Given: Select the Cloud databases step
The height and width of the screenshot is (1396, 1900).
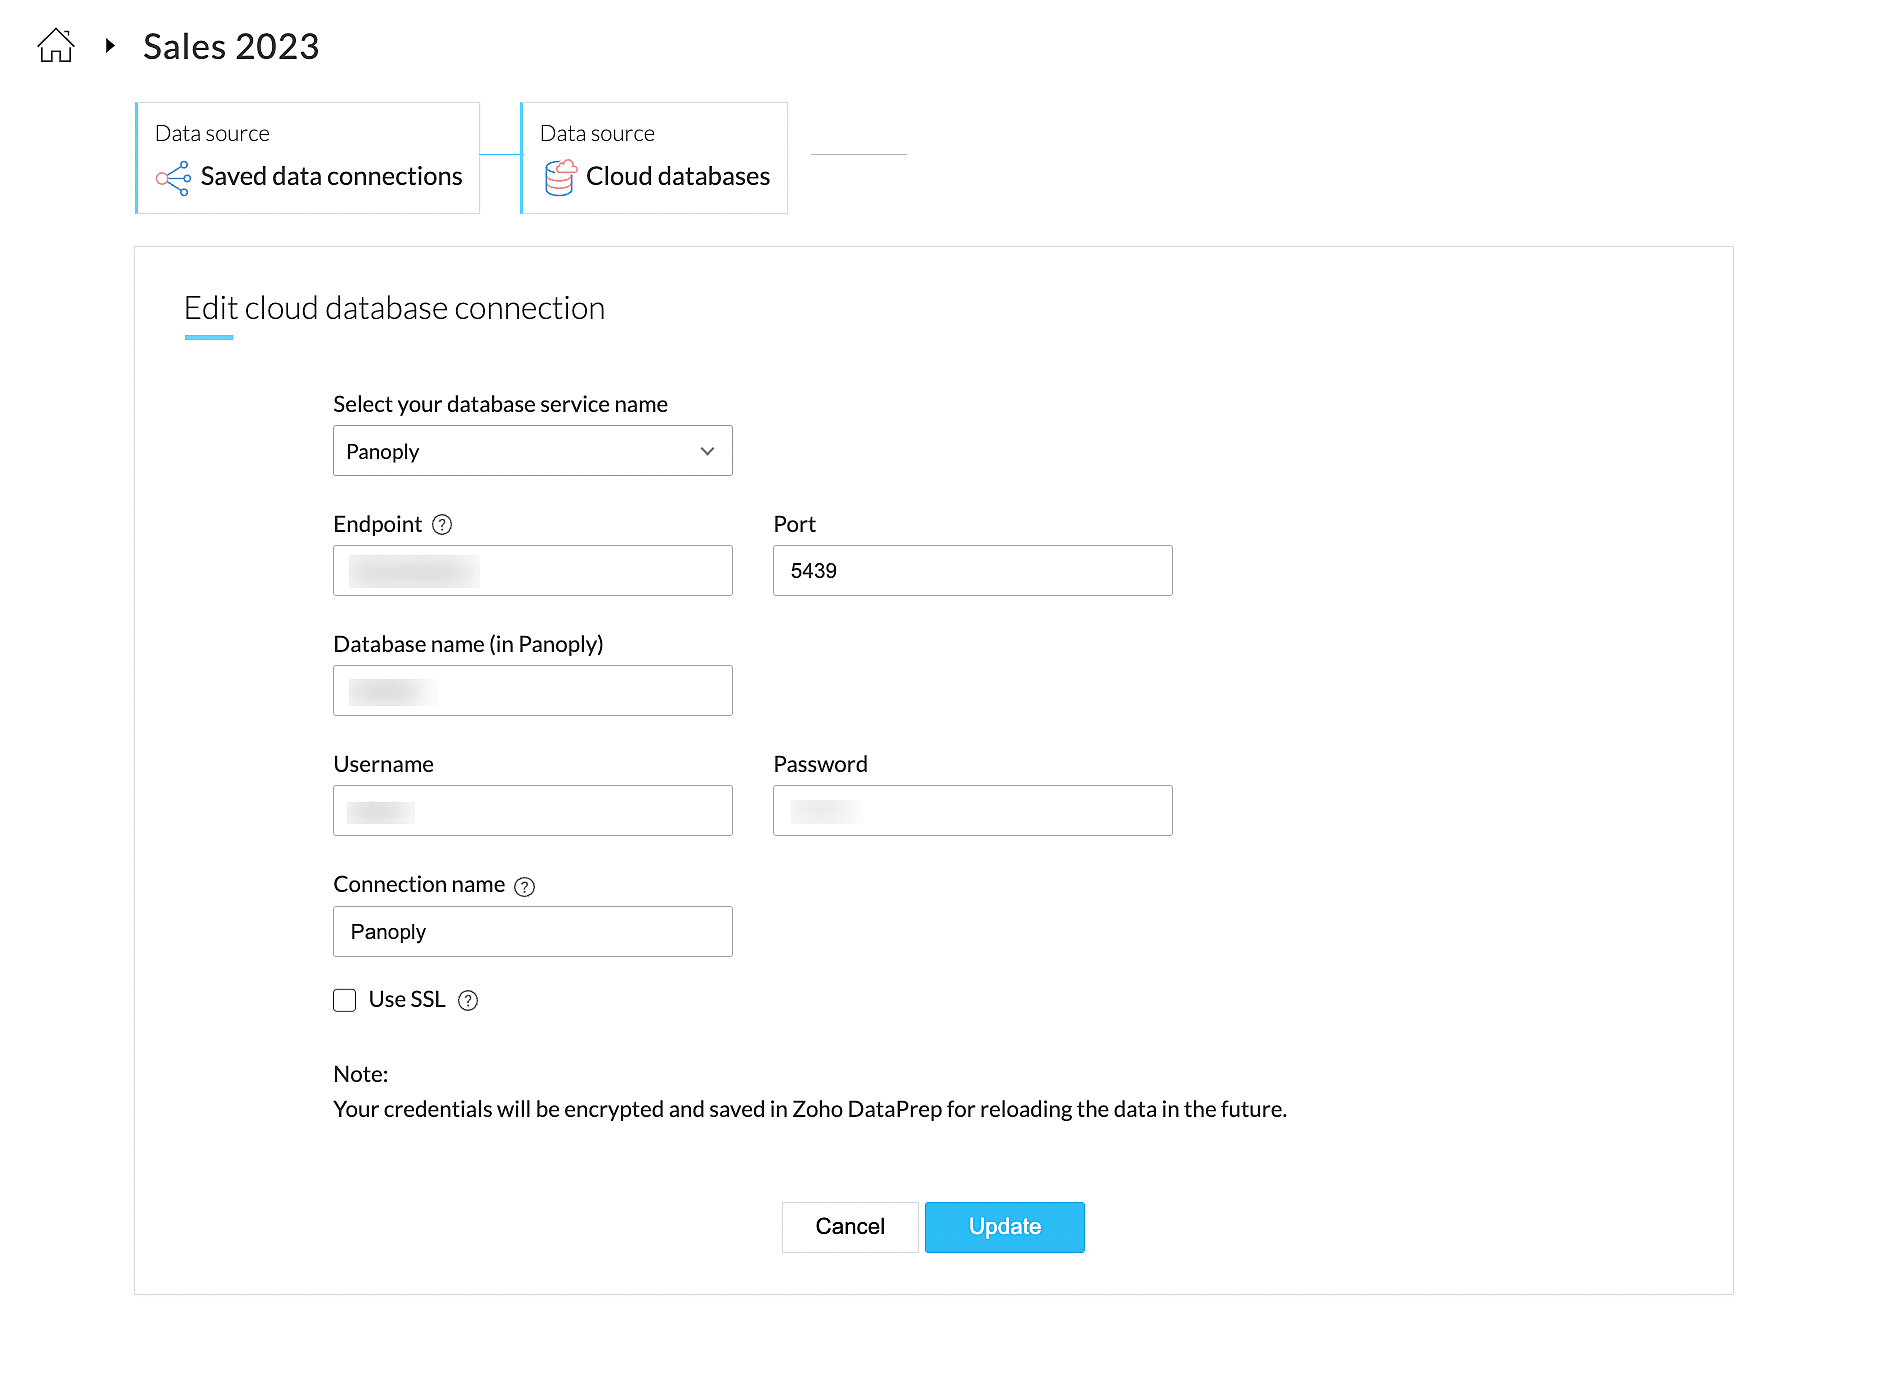Looking at the screenshot, I should (655, 158).
